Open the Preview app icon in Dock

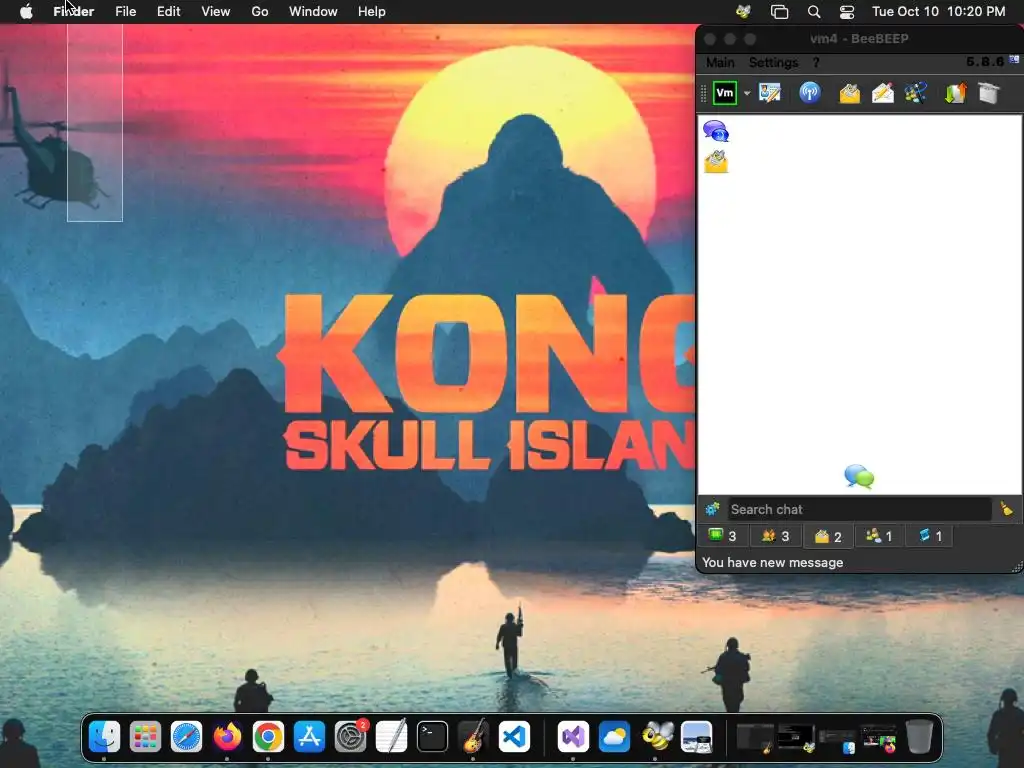(697, 737)
